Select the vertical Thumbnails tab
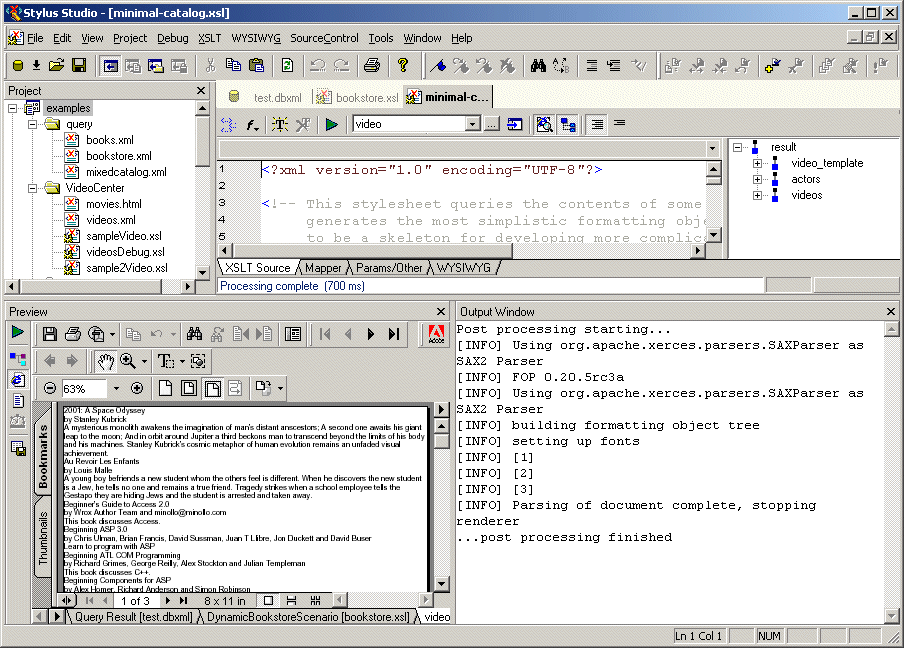The width and height of the screenshot is (904, 648). [43, 541]
